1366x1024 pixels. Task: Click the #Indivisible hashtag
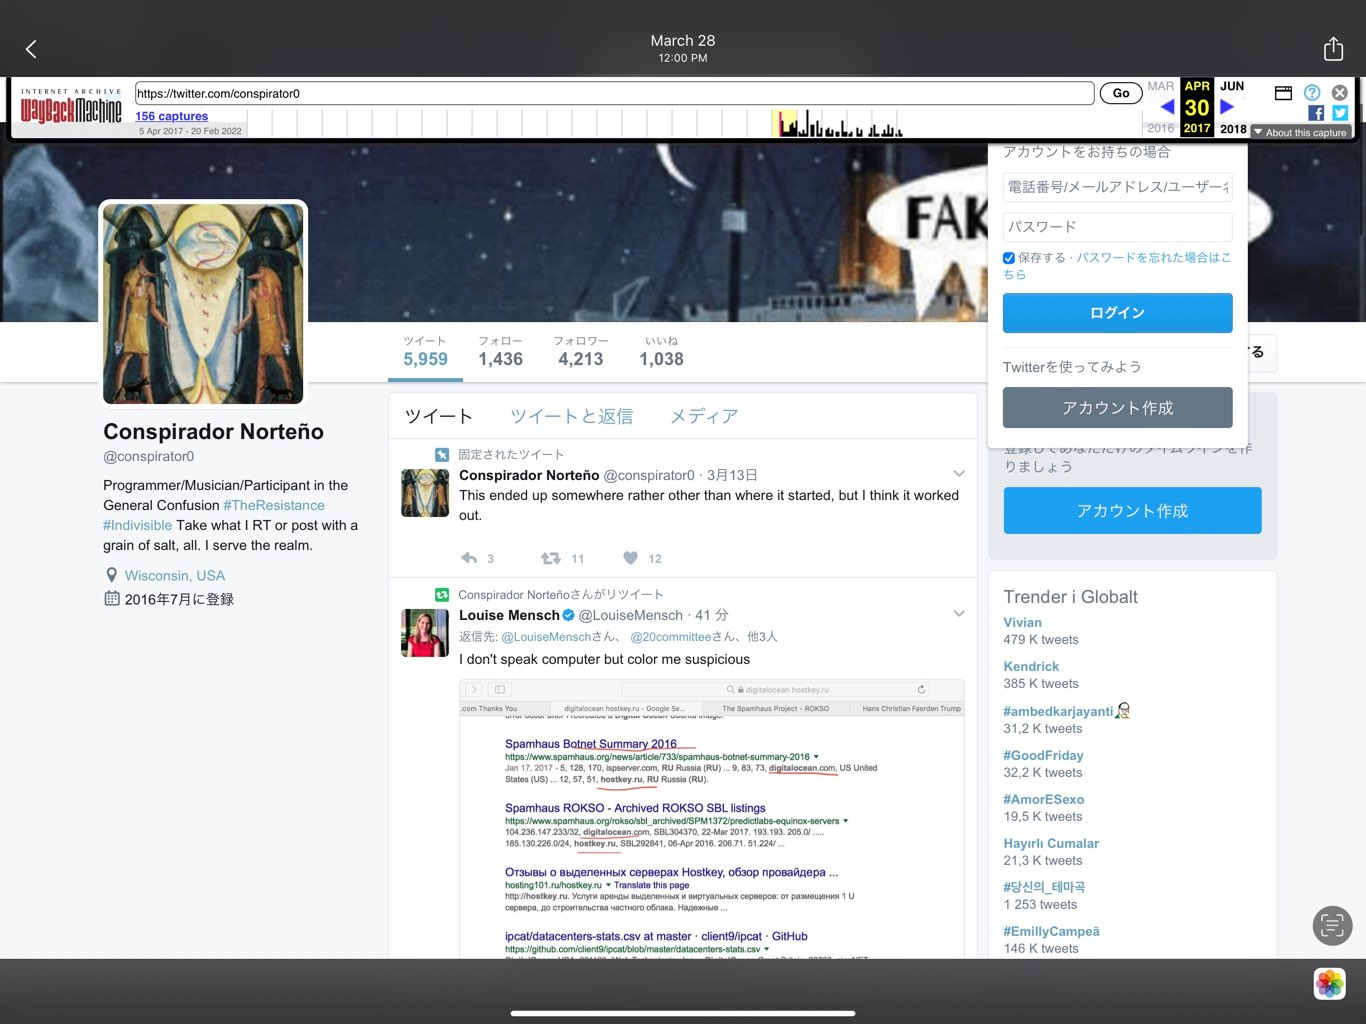pos(137,525)
